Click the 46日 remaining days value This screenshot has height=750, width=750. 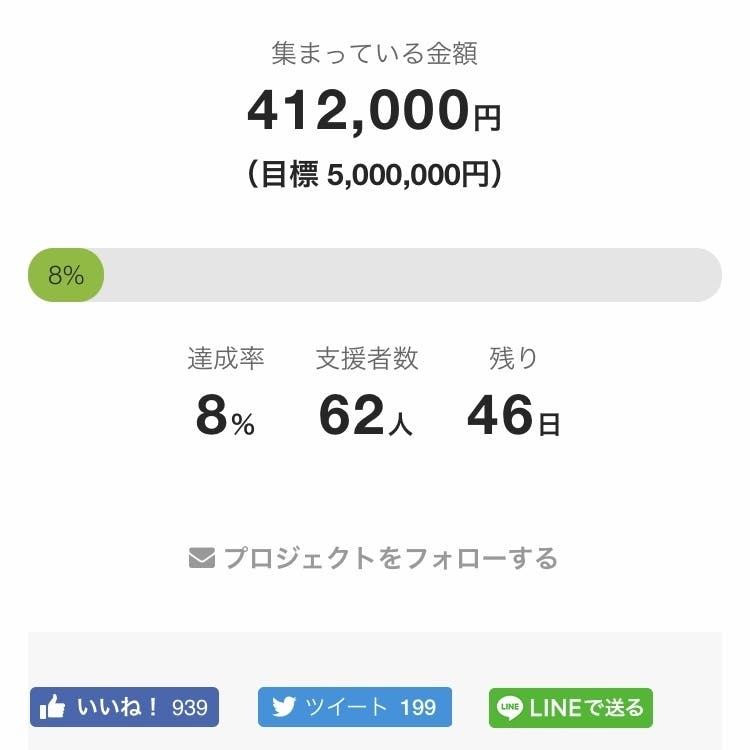pyautogui.click(x=513, y=417)
